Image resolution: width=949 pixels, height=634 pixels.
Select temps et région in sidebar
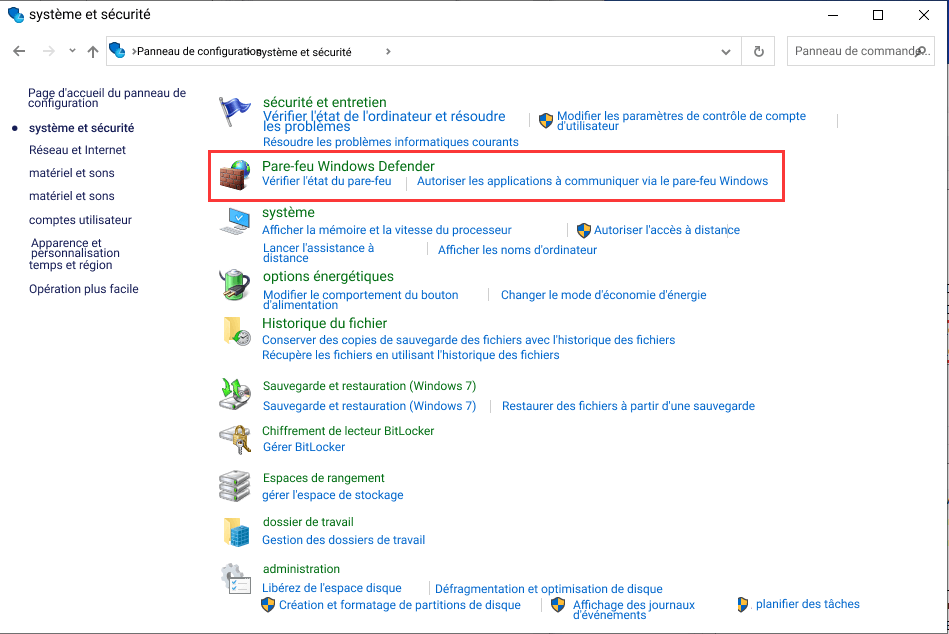[x=71, y=265]
